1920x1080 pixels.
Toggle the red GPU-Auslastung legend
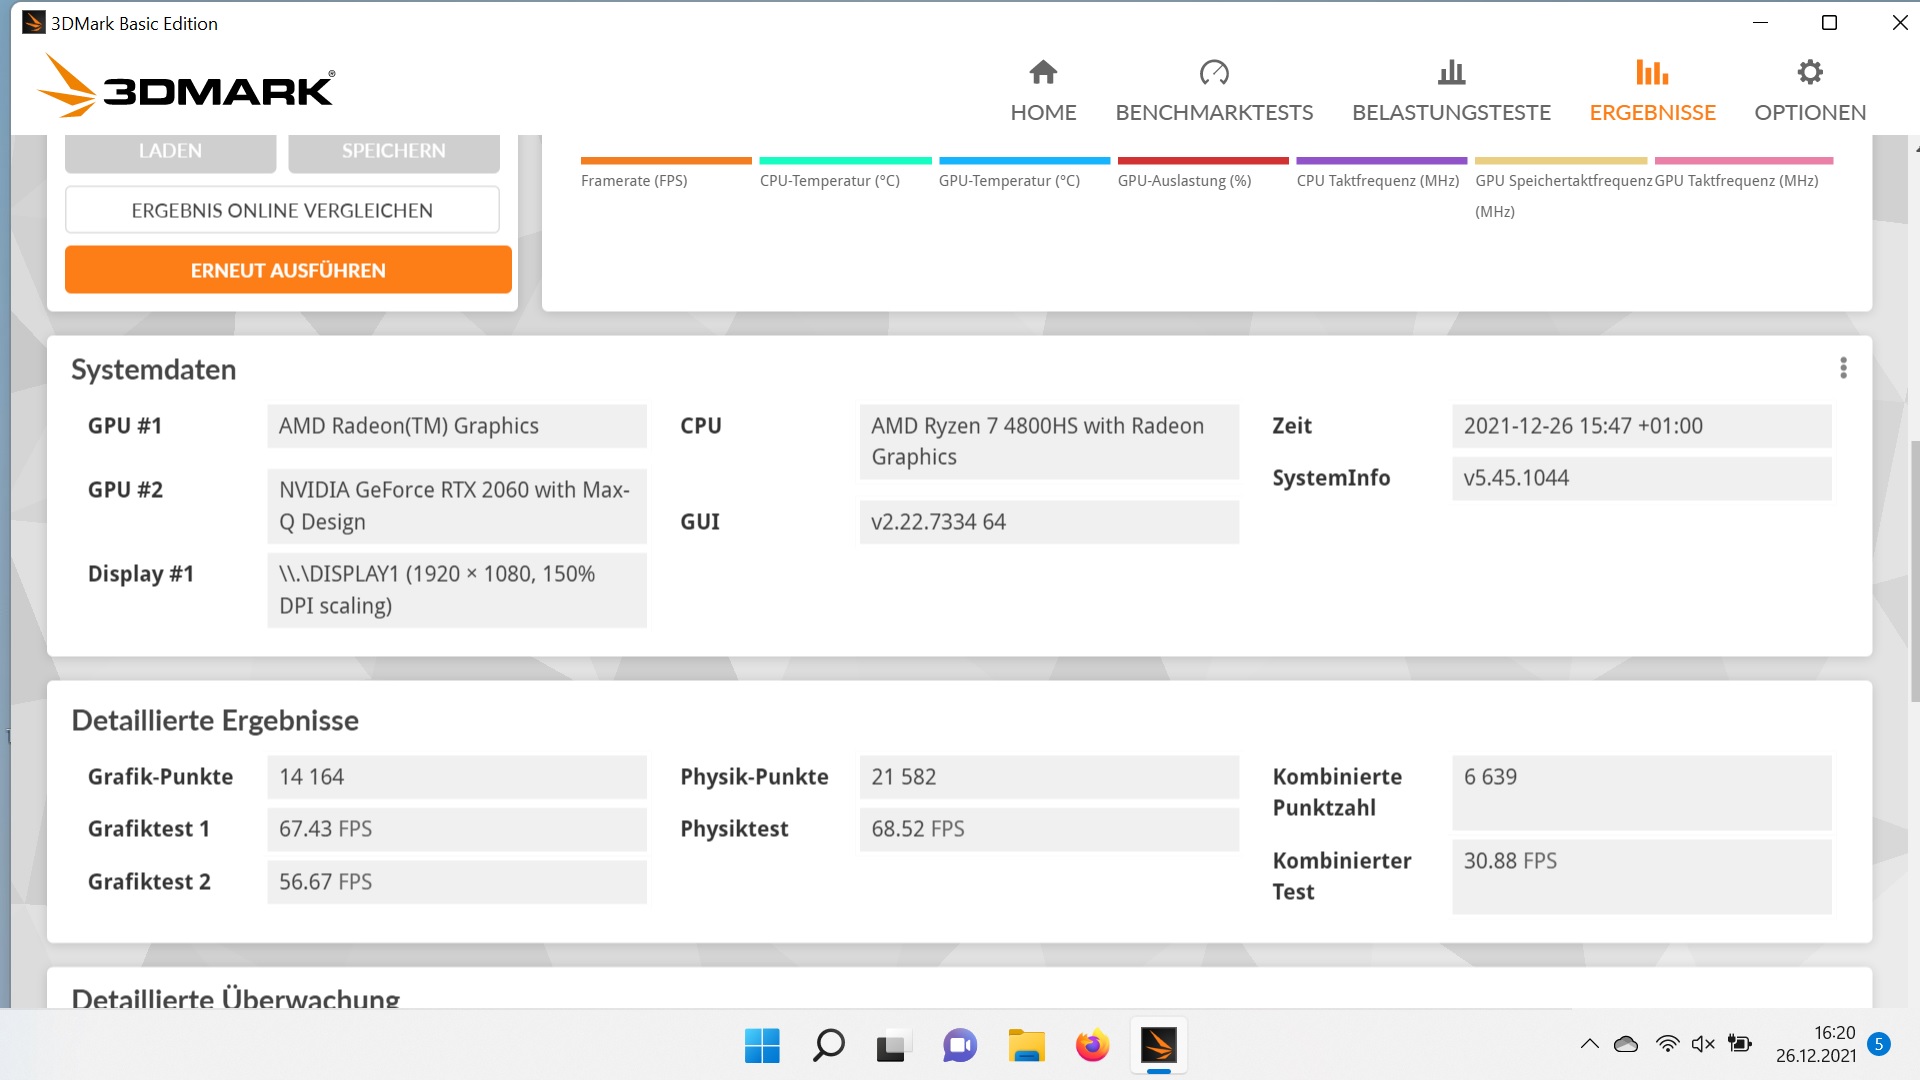[x=1203, y=173]
